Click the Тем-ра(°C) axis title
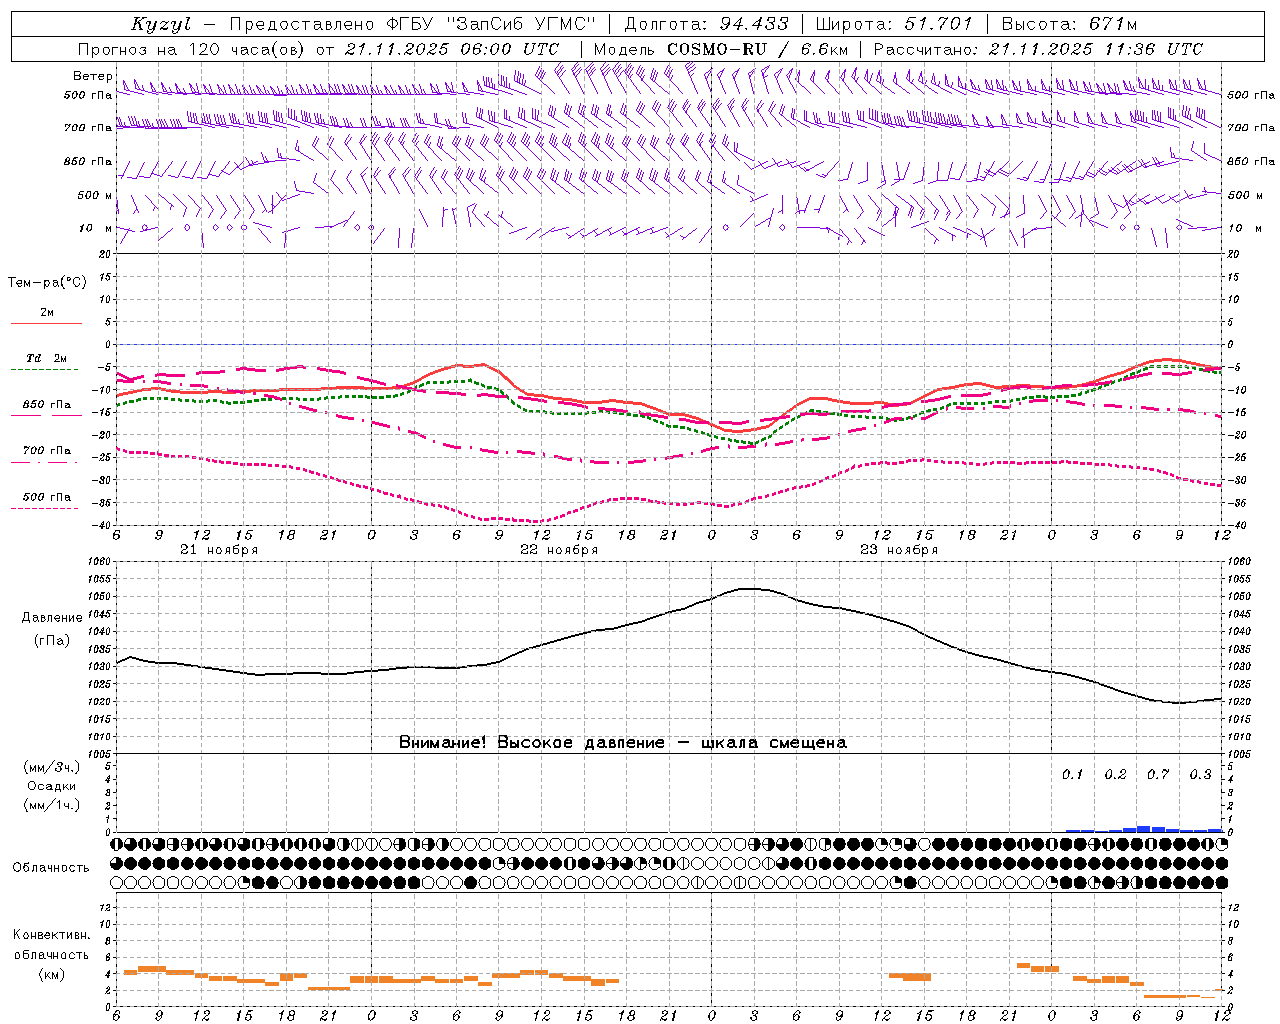Viewport: 1280px width, 1024px height. 47,283
